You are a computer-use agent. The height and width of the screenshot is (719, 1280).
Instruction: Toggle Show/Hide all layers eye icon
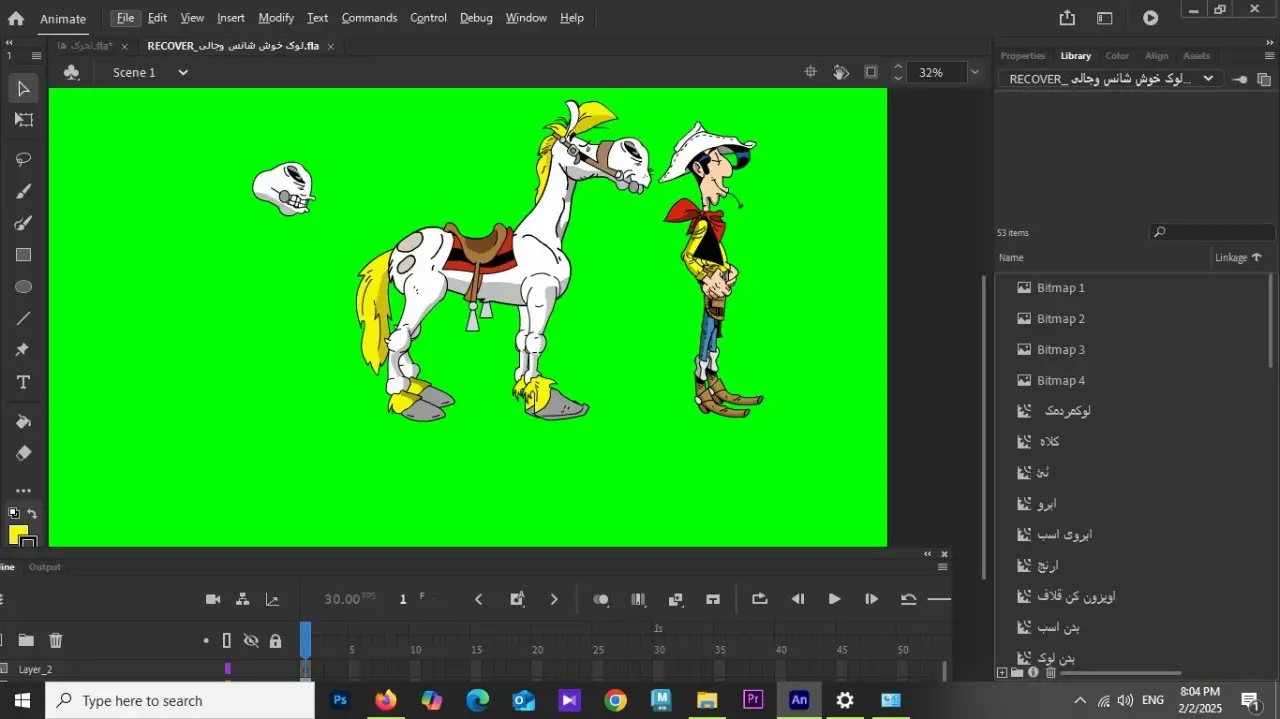[251, 640]
